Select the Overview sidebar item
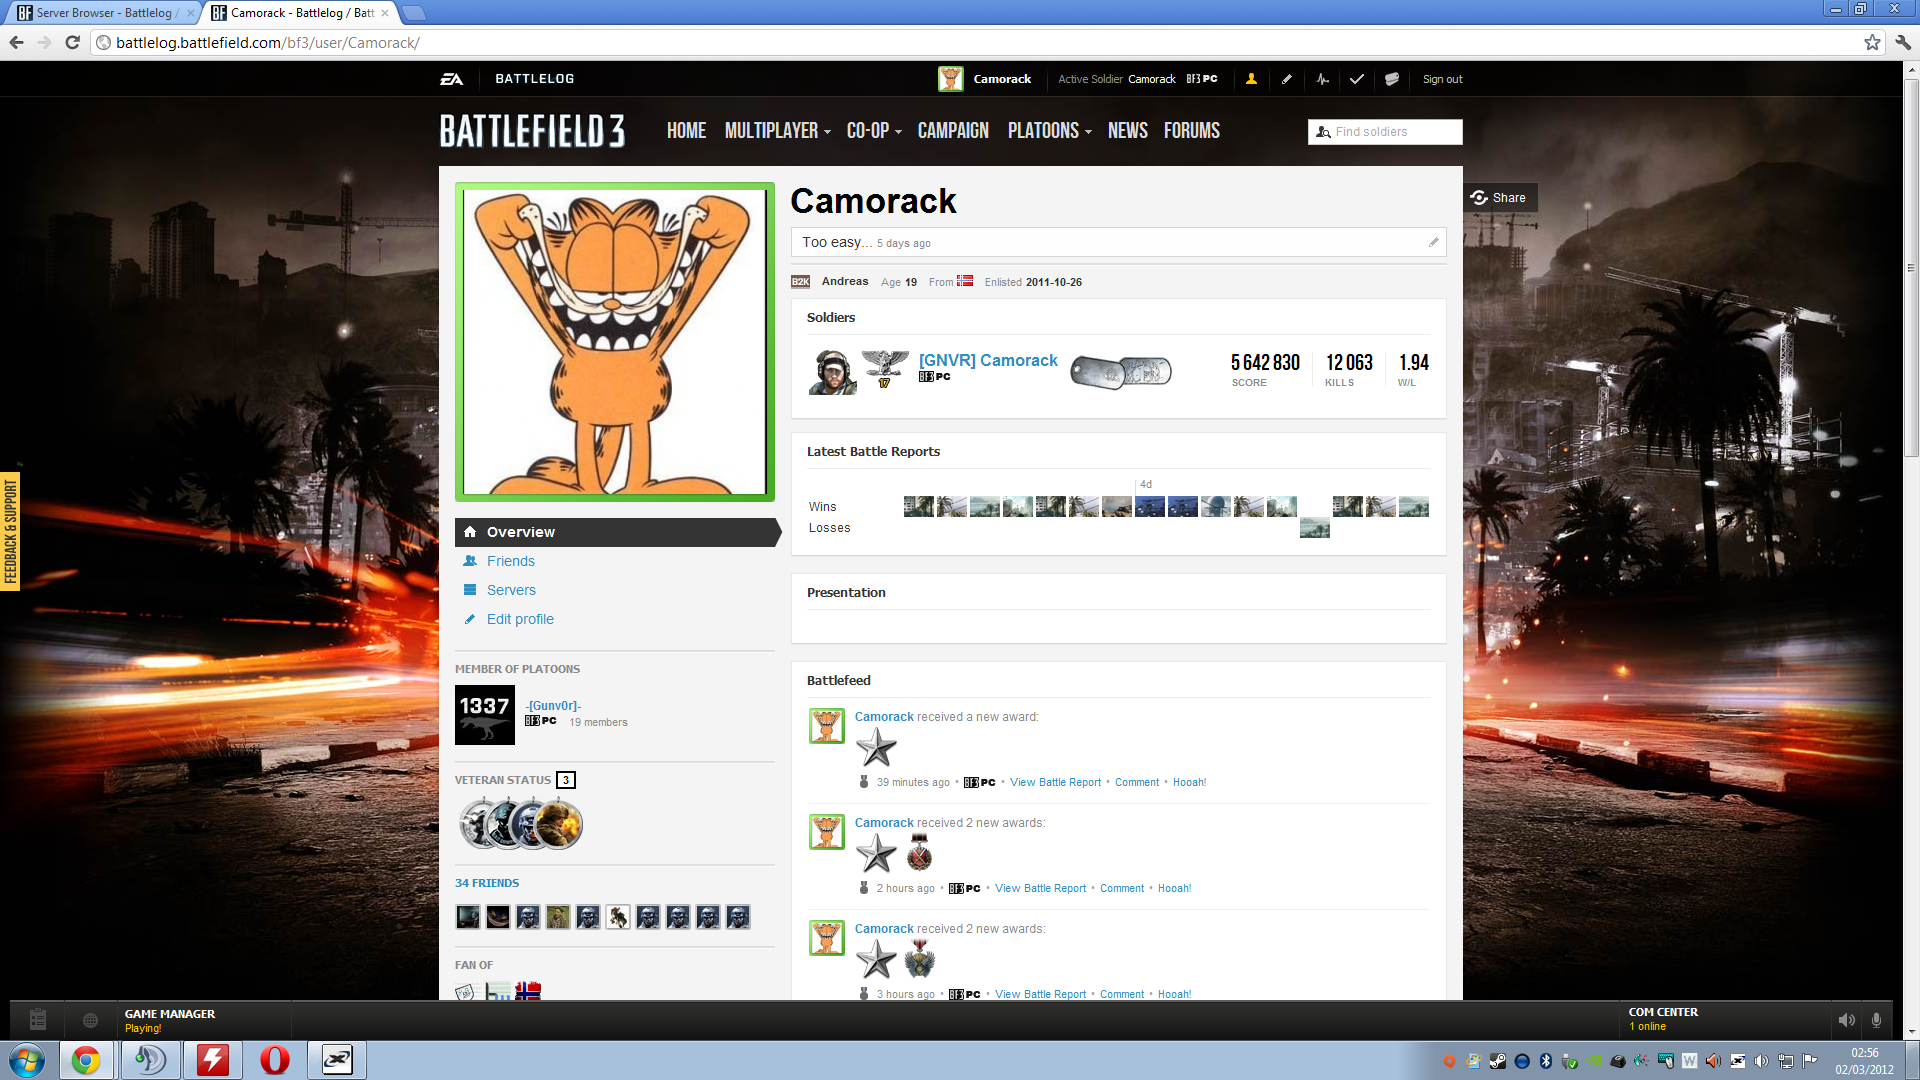The height and width of the screenshot is (1080, 1920). tap(616, 532)
